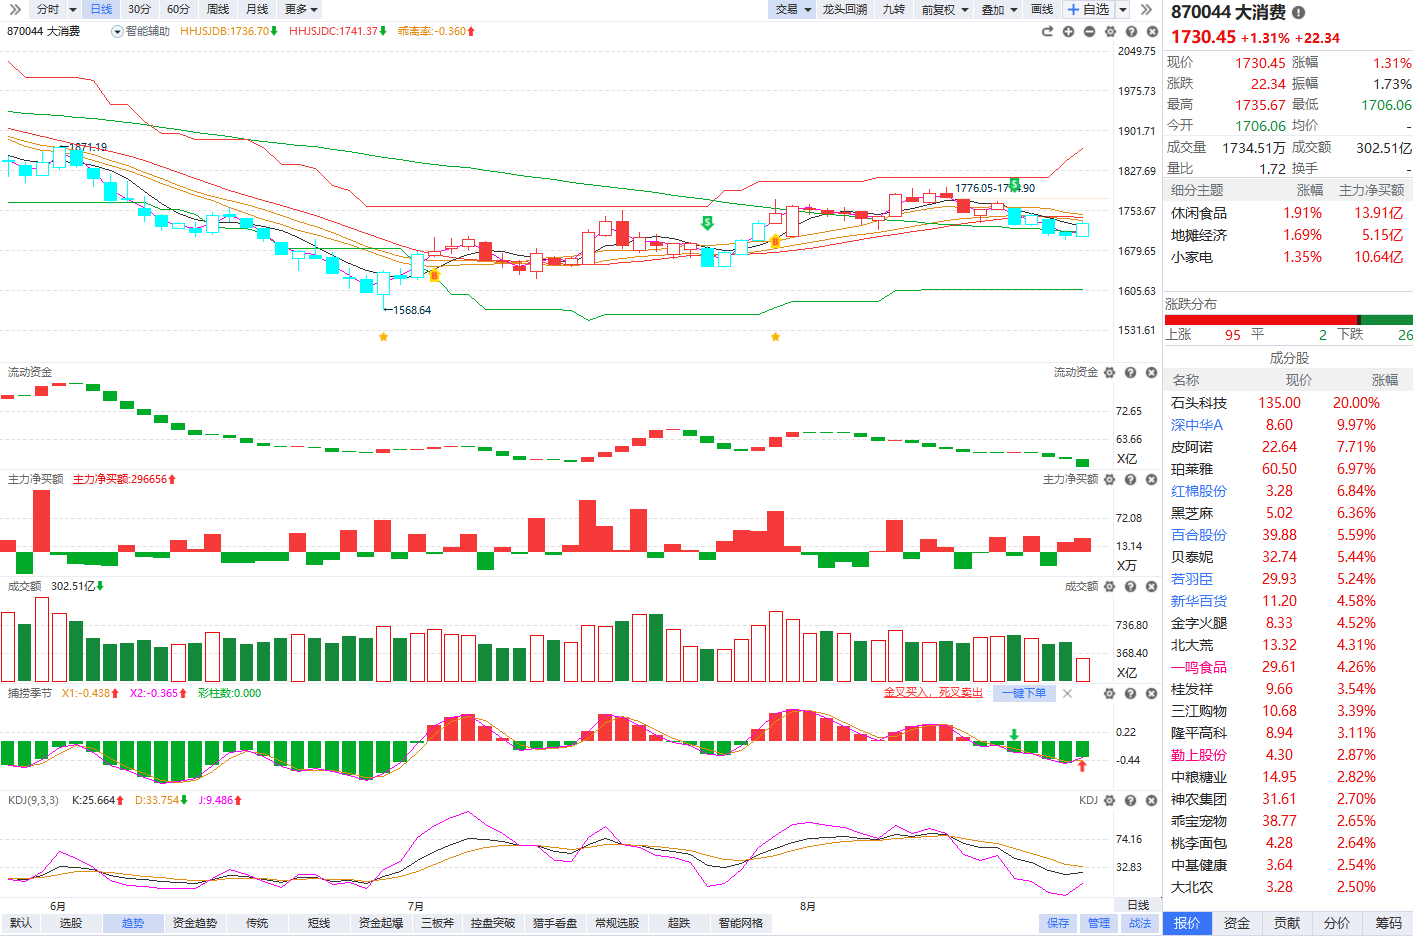The height and width of the screenshot is (937, 1413).
Task: Switch to 报价 tab in right panel
Action: [1187, 923]
